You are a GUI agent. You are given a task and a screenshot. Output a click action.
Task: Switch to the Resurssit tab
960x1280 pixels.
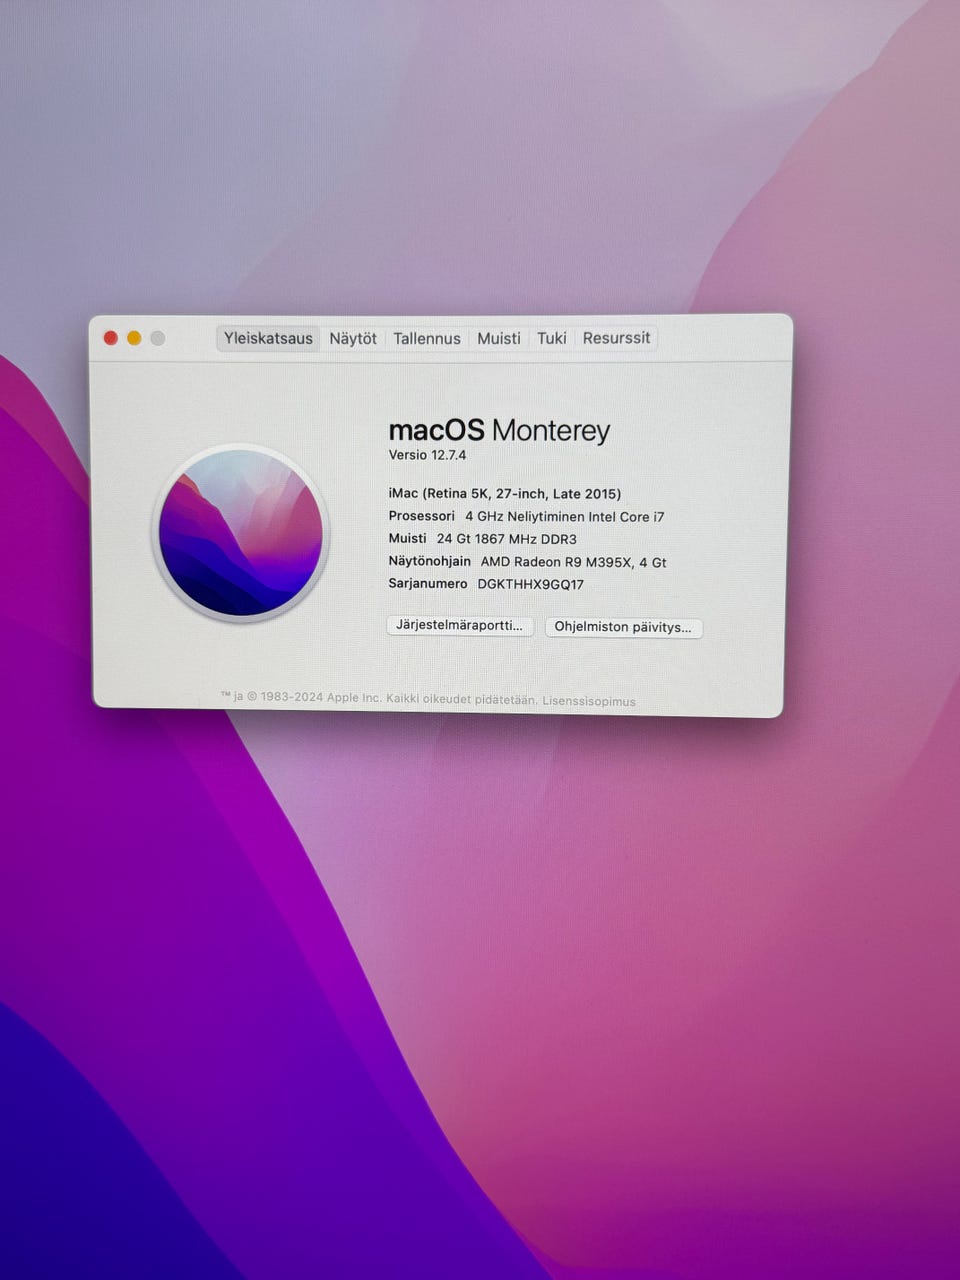(616, 338)
